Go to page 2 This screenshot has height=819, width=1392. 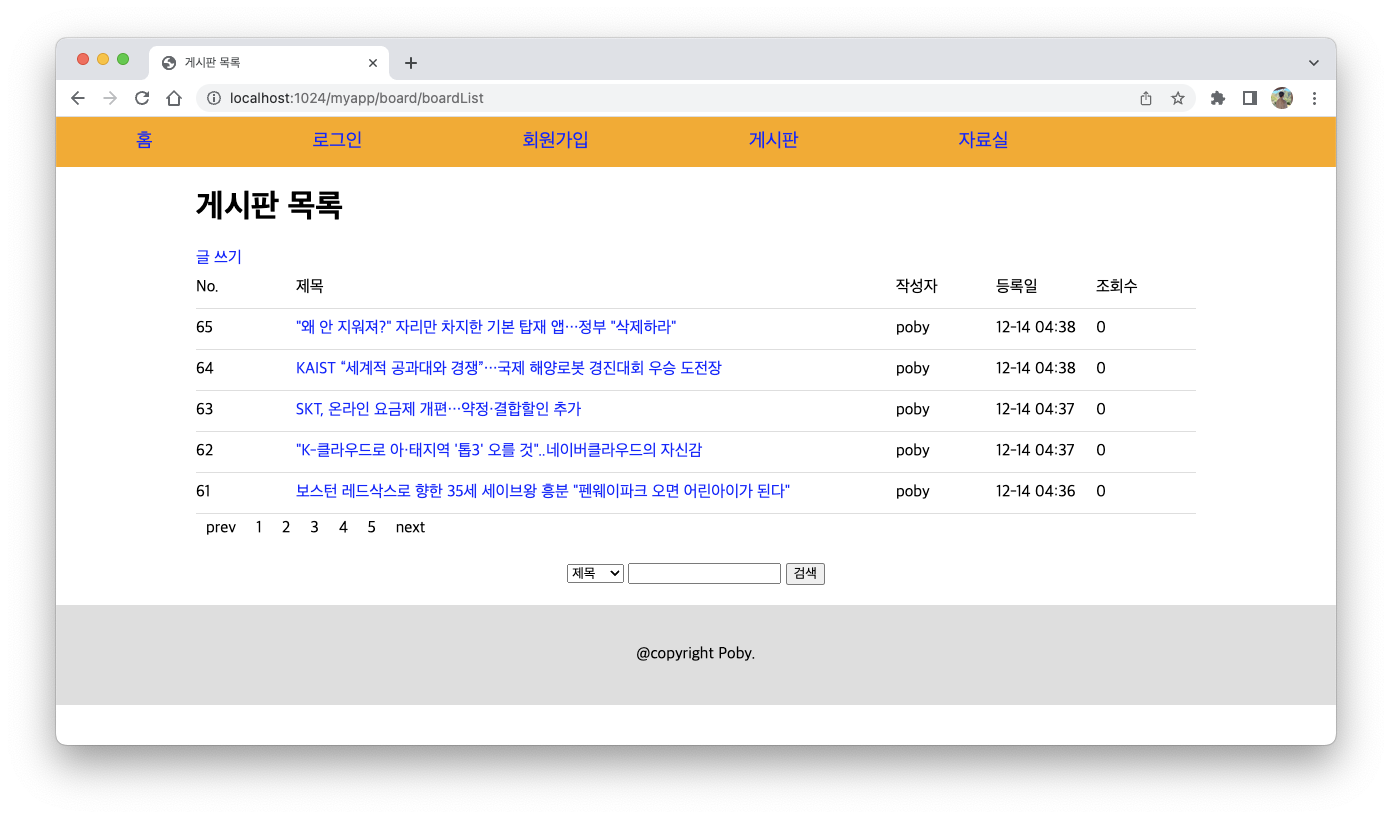pos(286,527)
